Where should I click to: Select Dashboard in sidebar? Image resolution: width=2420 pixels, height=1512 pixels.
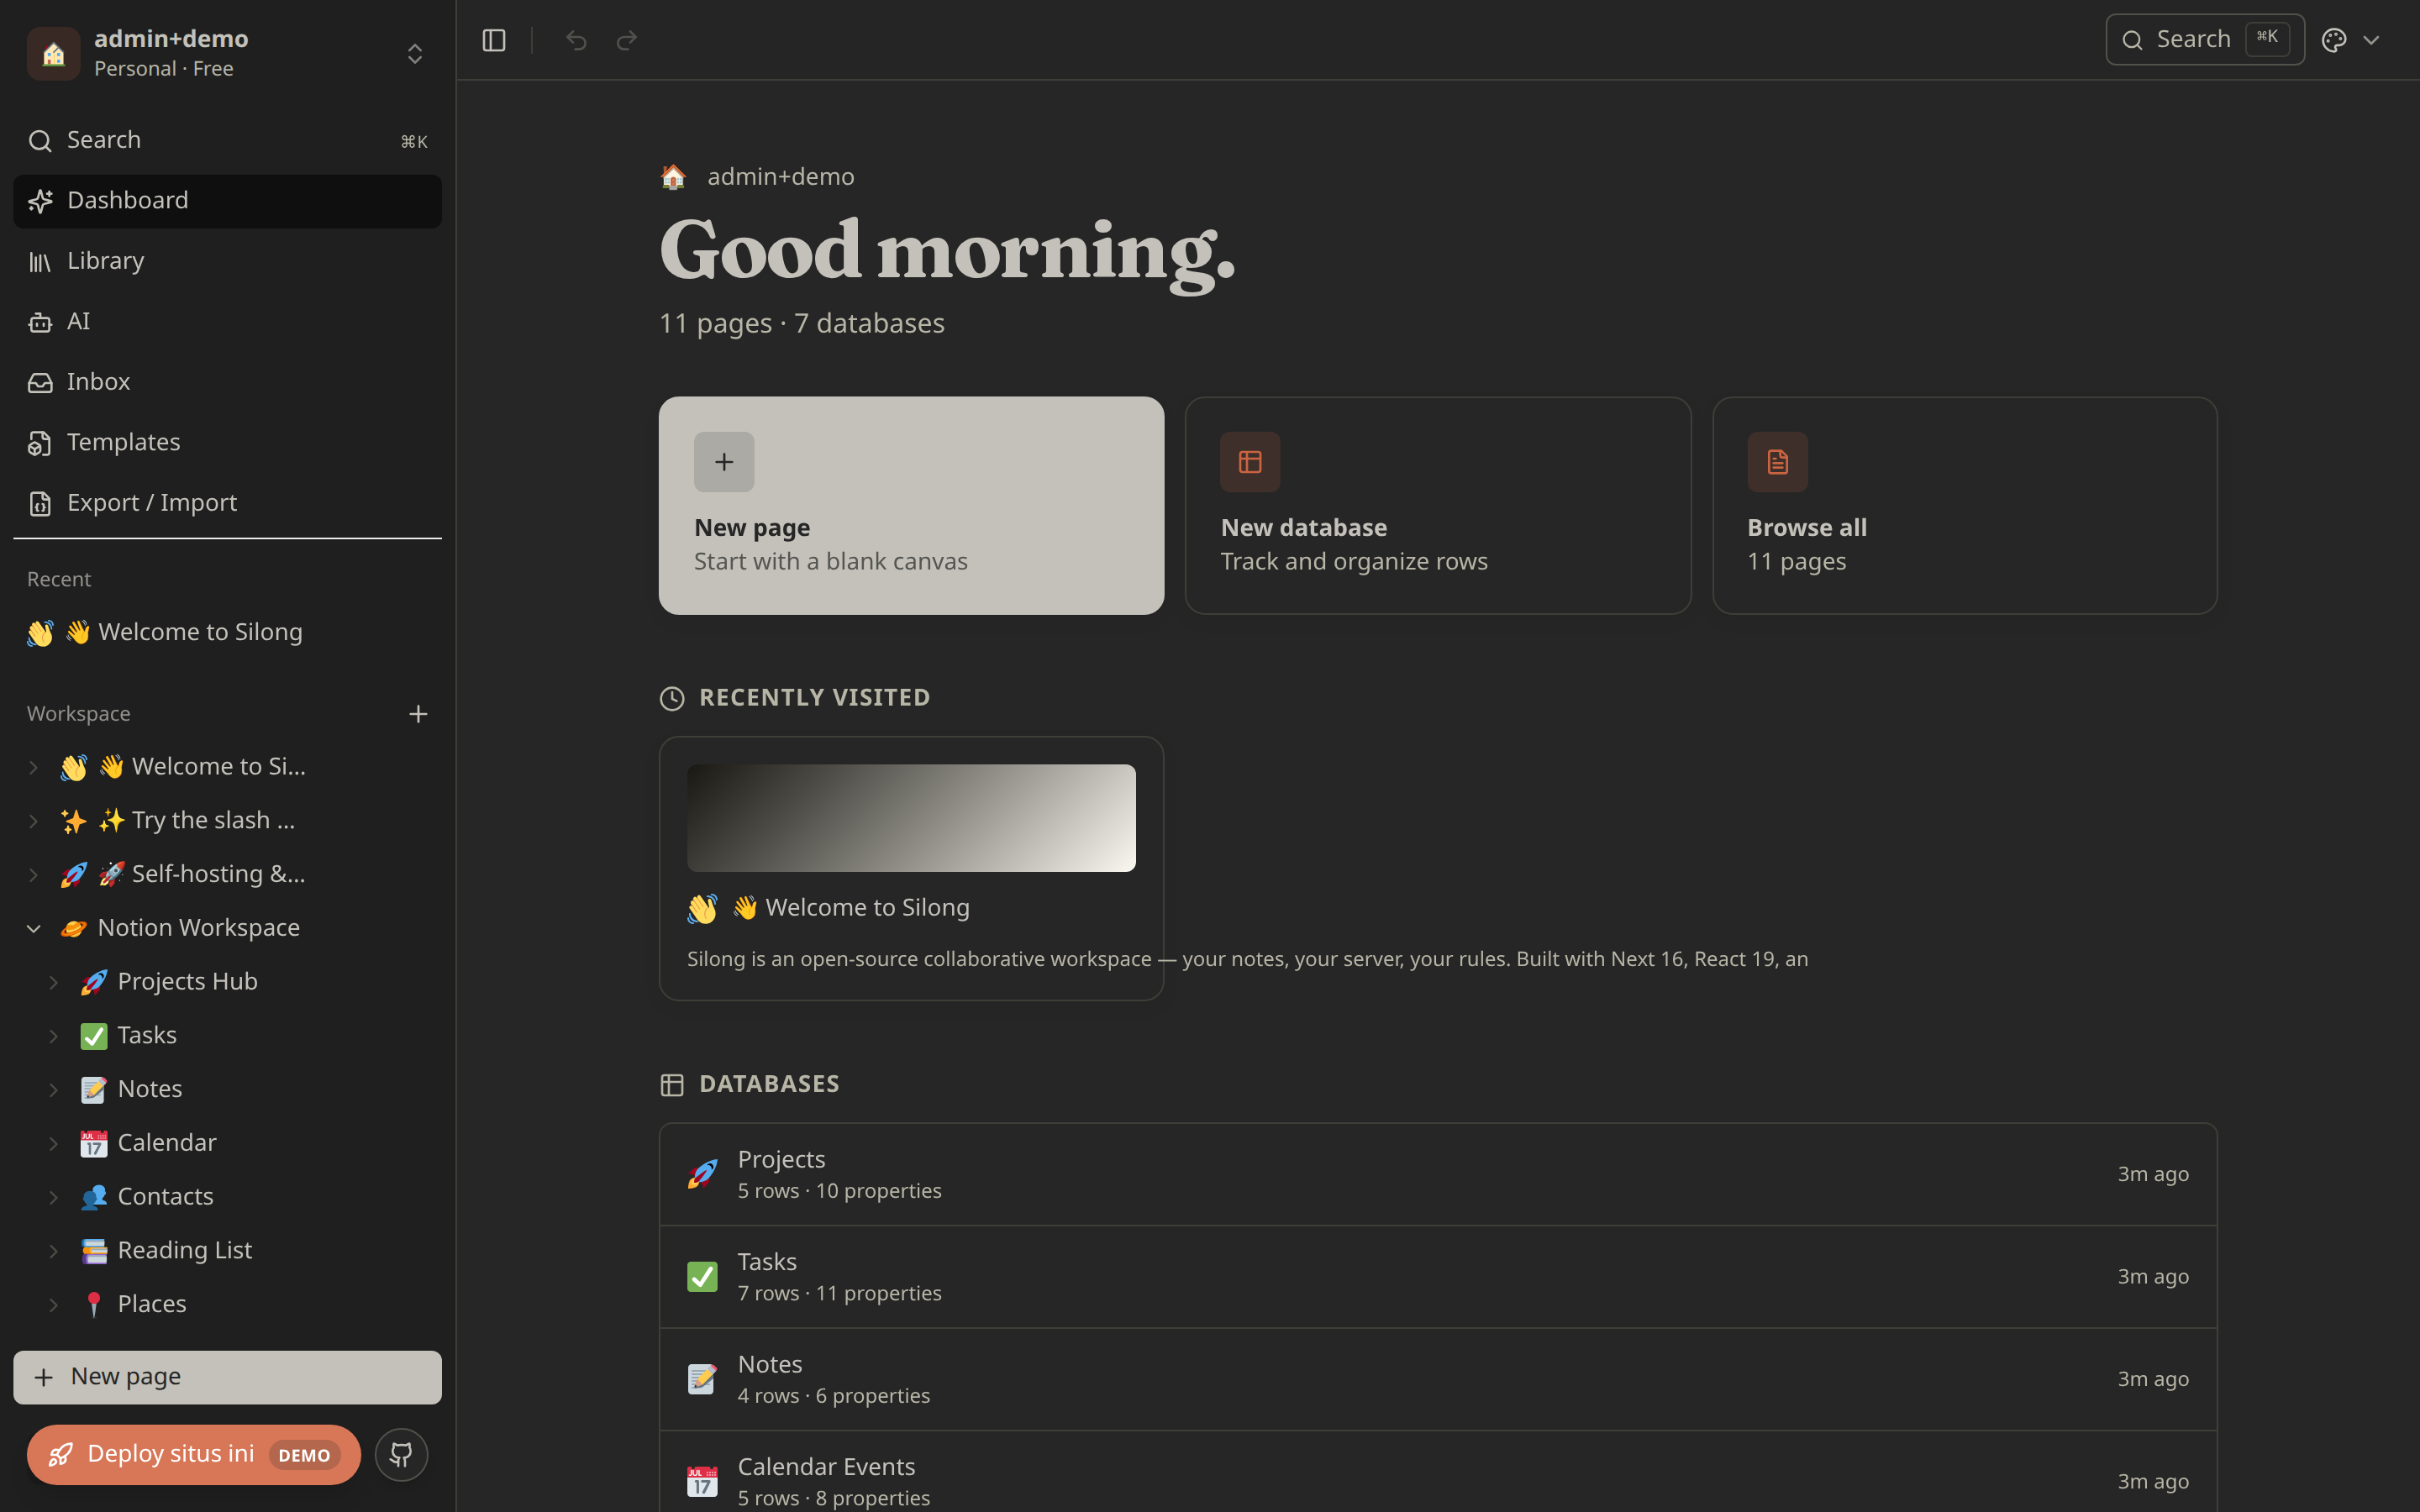(x=228, y=201)
